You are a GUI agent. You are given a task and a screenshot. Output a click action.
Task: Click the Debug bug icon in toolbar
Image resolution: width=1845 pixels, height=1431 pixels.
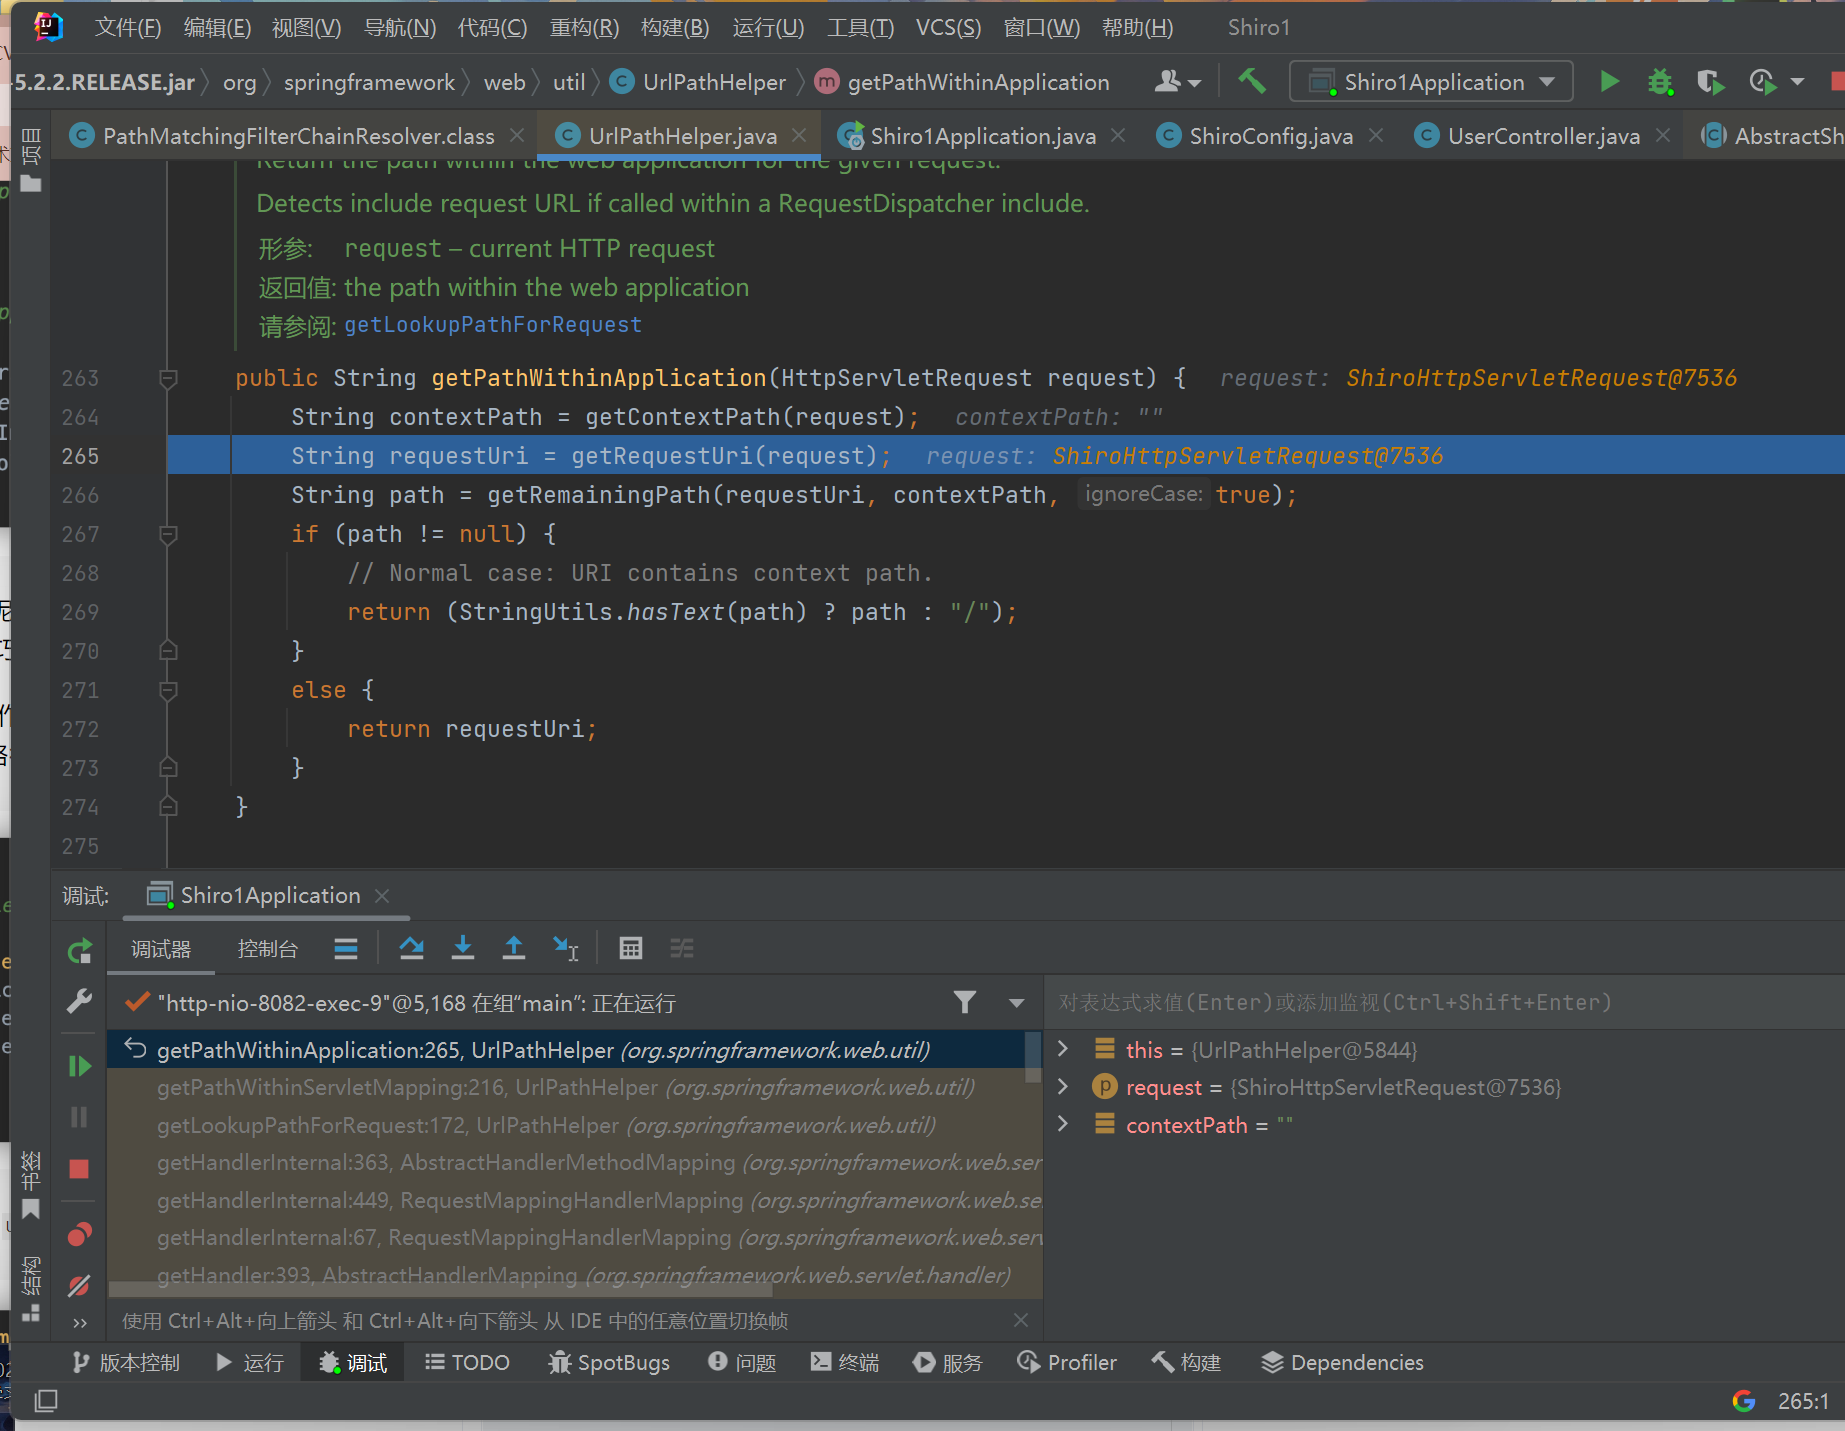[1660, 82]
